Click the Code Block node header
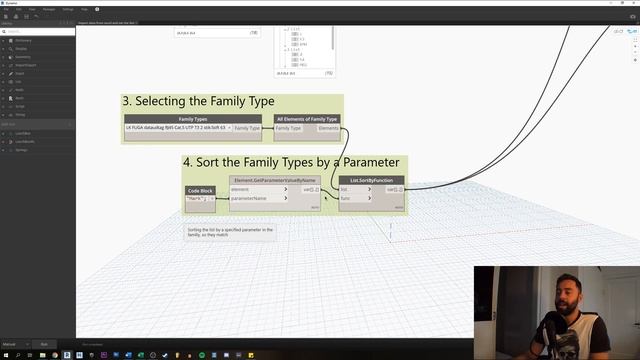The height and width of the screenshot is (360, 640). pyautogui.click(x=200, y=191)
